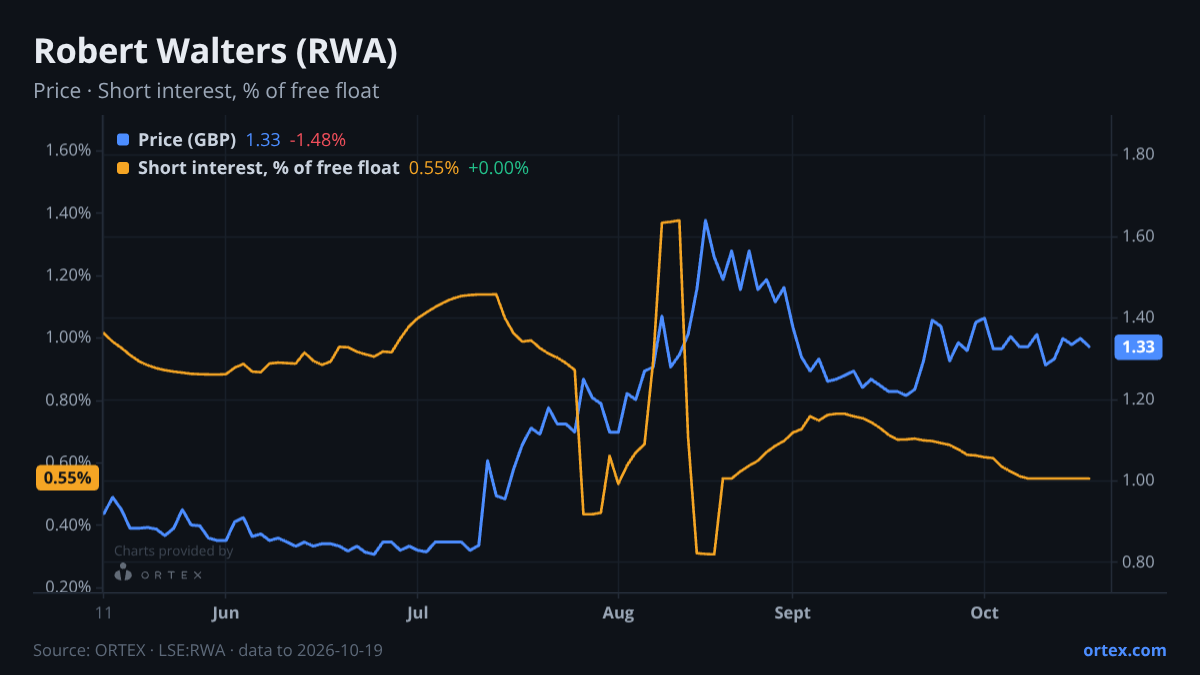Click the 1.60% left axis label
The height and width of the screenshot is (675, 1200).
pos(69,150)
